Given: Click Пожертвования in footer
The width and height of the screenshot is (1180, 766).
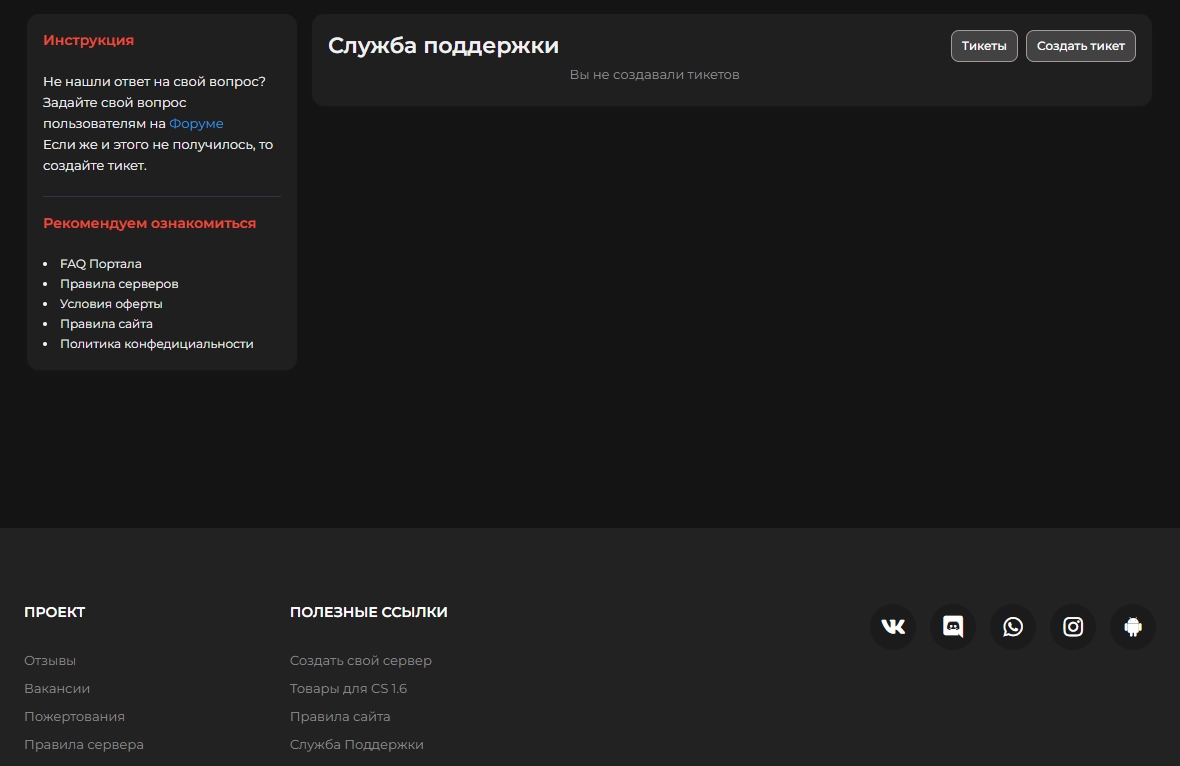Looking at the screenshot, I should (x=74, y=717).
